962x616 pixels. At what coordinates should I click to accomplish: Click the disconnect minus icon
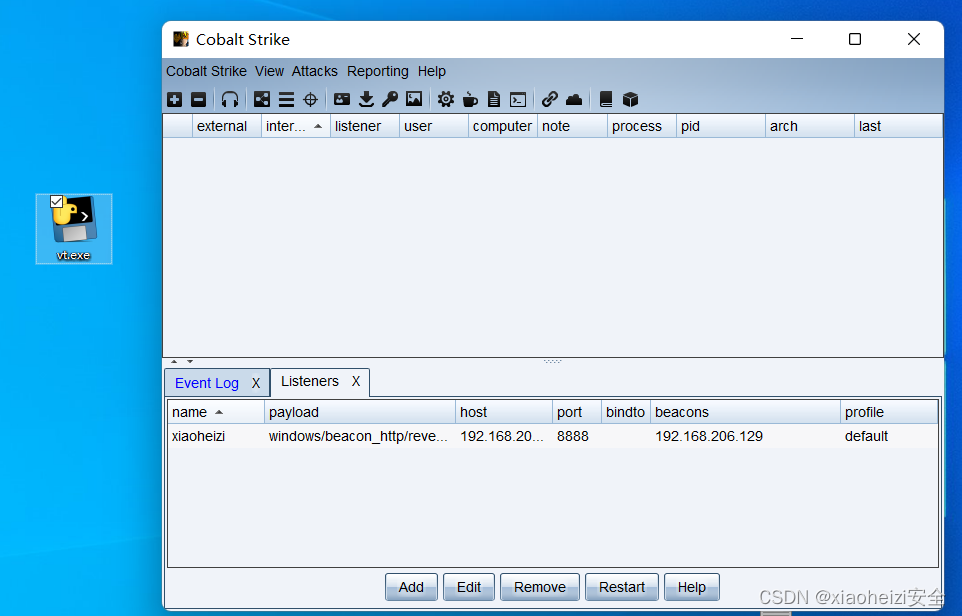point(198,99)
